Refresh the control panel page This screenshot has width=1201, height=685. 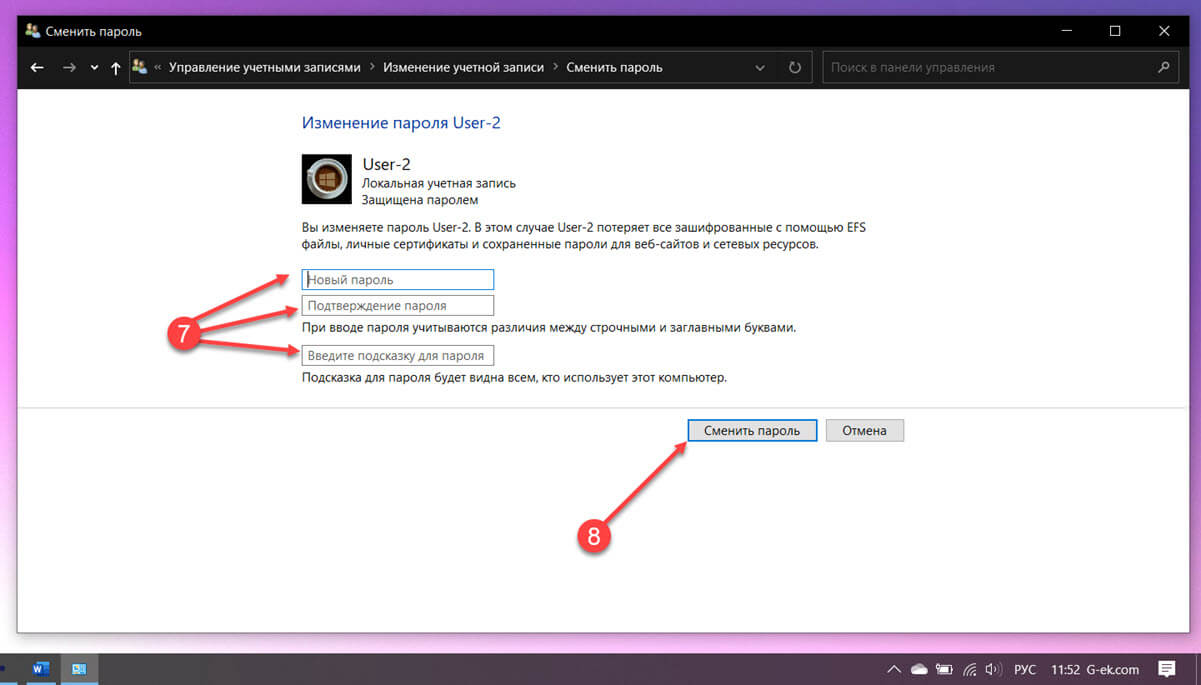click(x=795, y=68)
